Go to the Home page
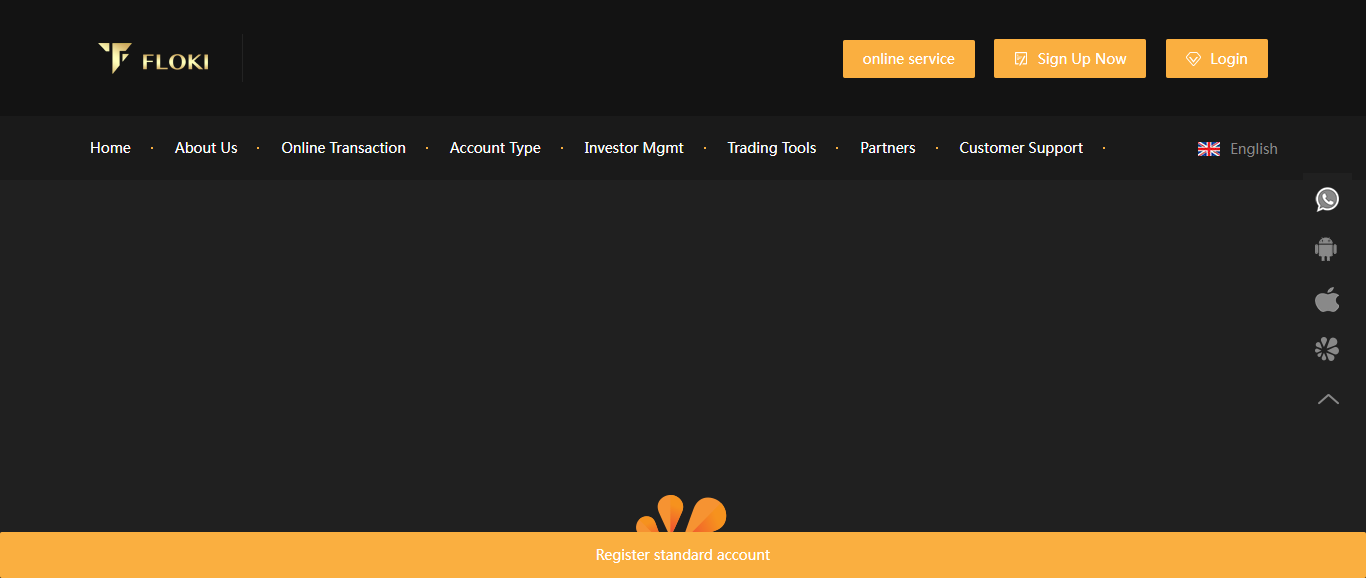The width and height of the screenshot is (1366, 578). pyautogui.click(x=110, y=148)
